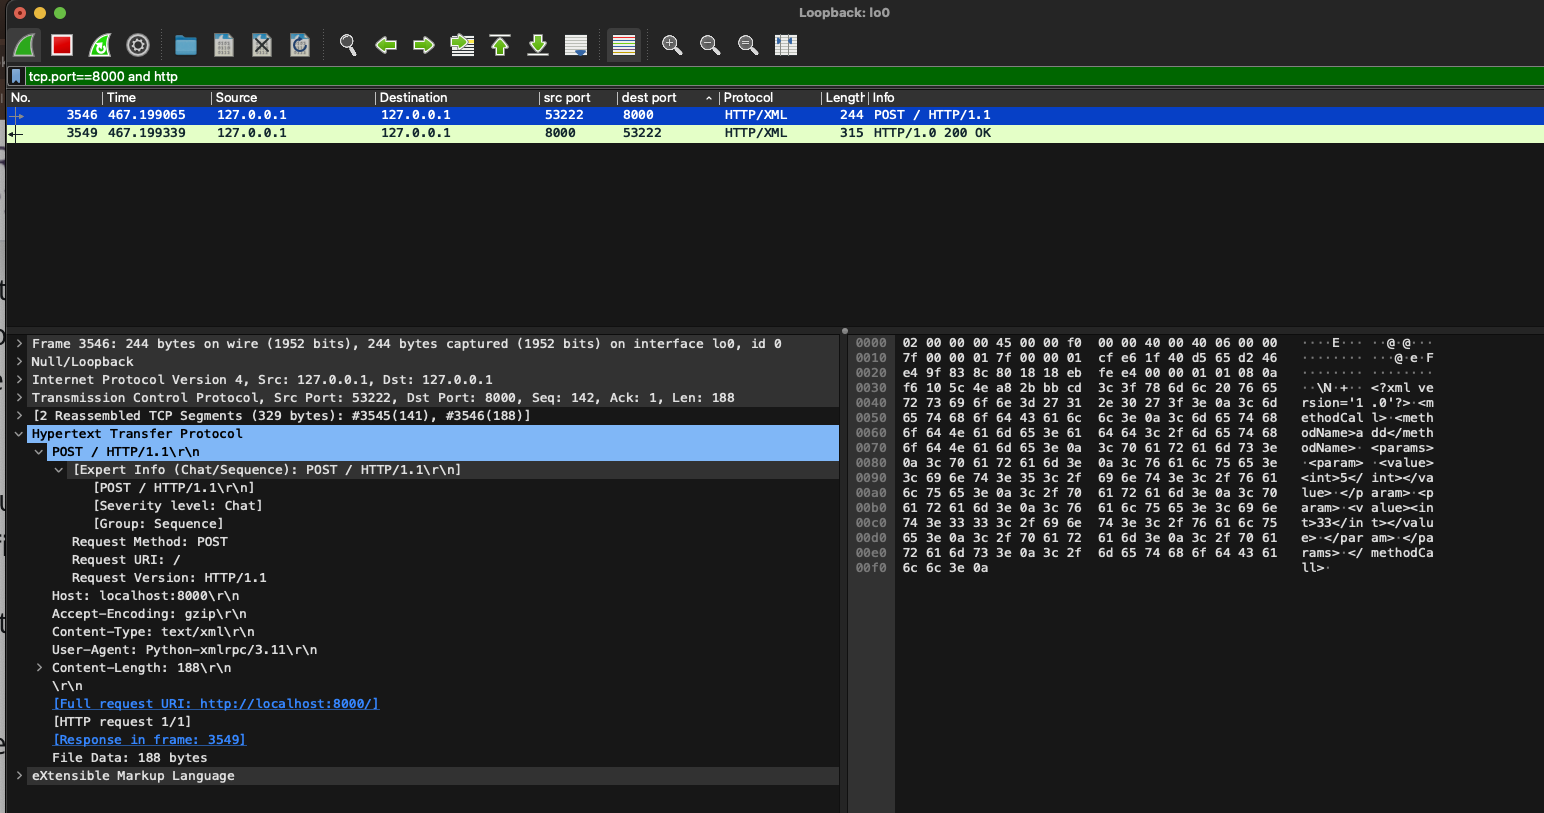The image size is (1544, 813).
Task: Zoom in on the packet list text
Action: 671,45
